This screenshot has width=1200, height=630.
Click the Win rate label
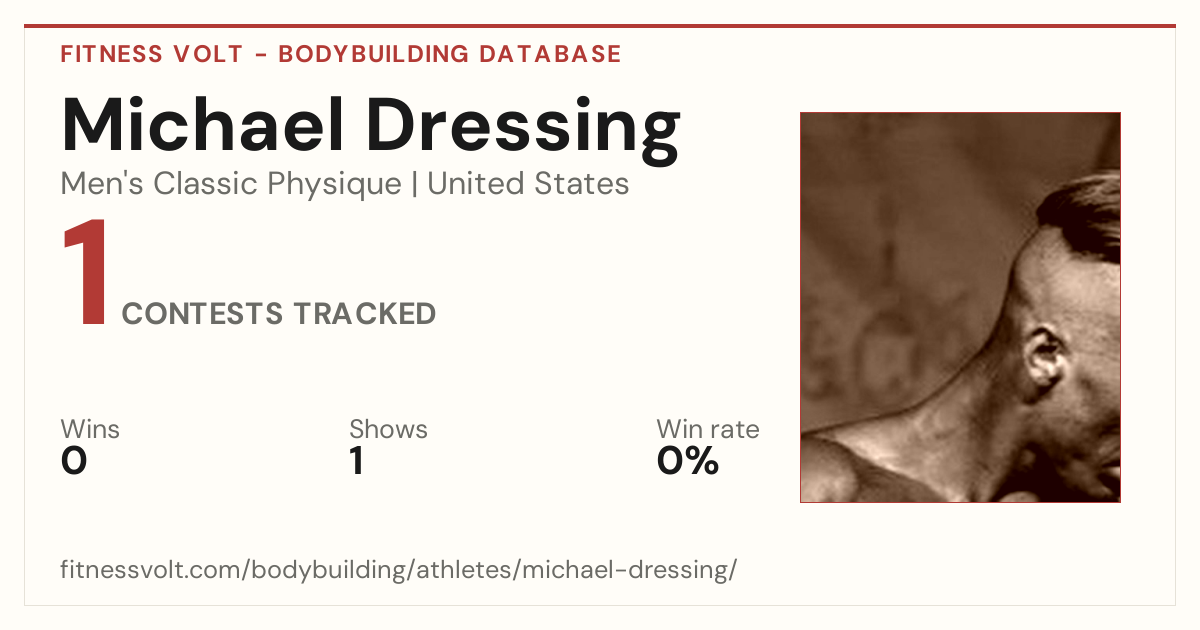pos(708,430)
